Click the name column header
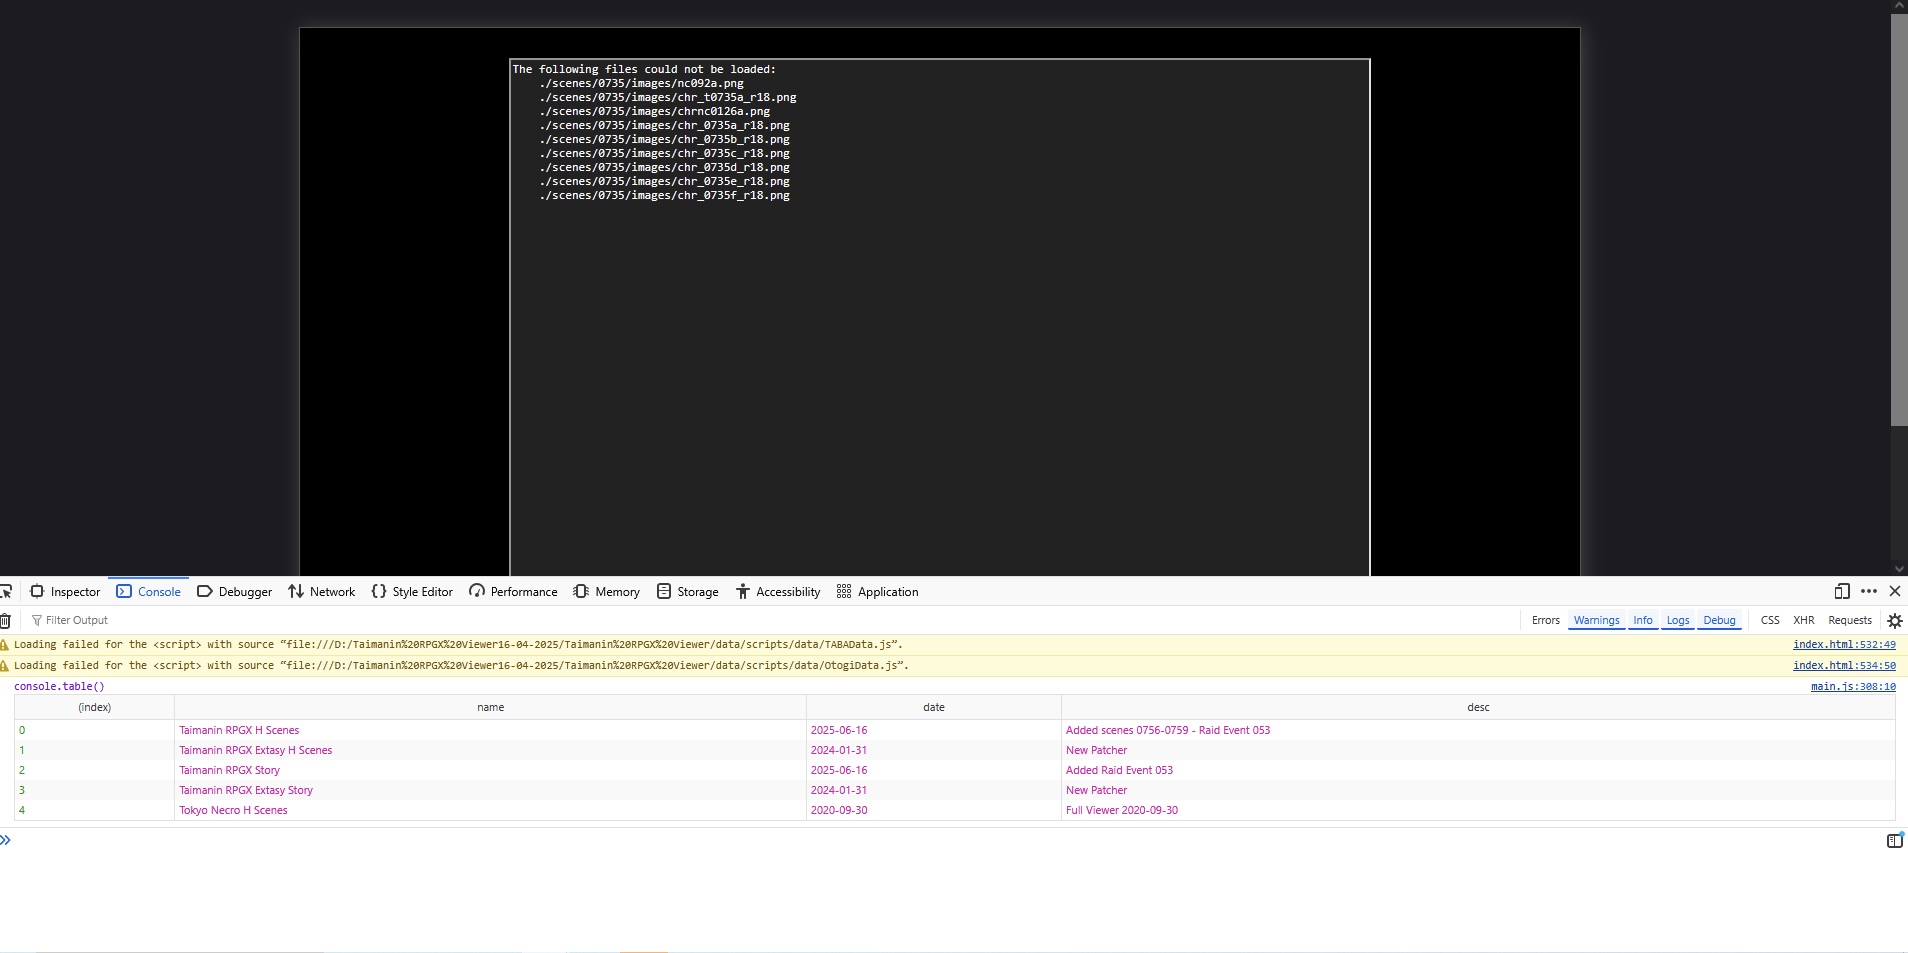The height and width of the screenshot is (953, 1908). (490, 707)
